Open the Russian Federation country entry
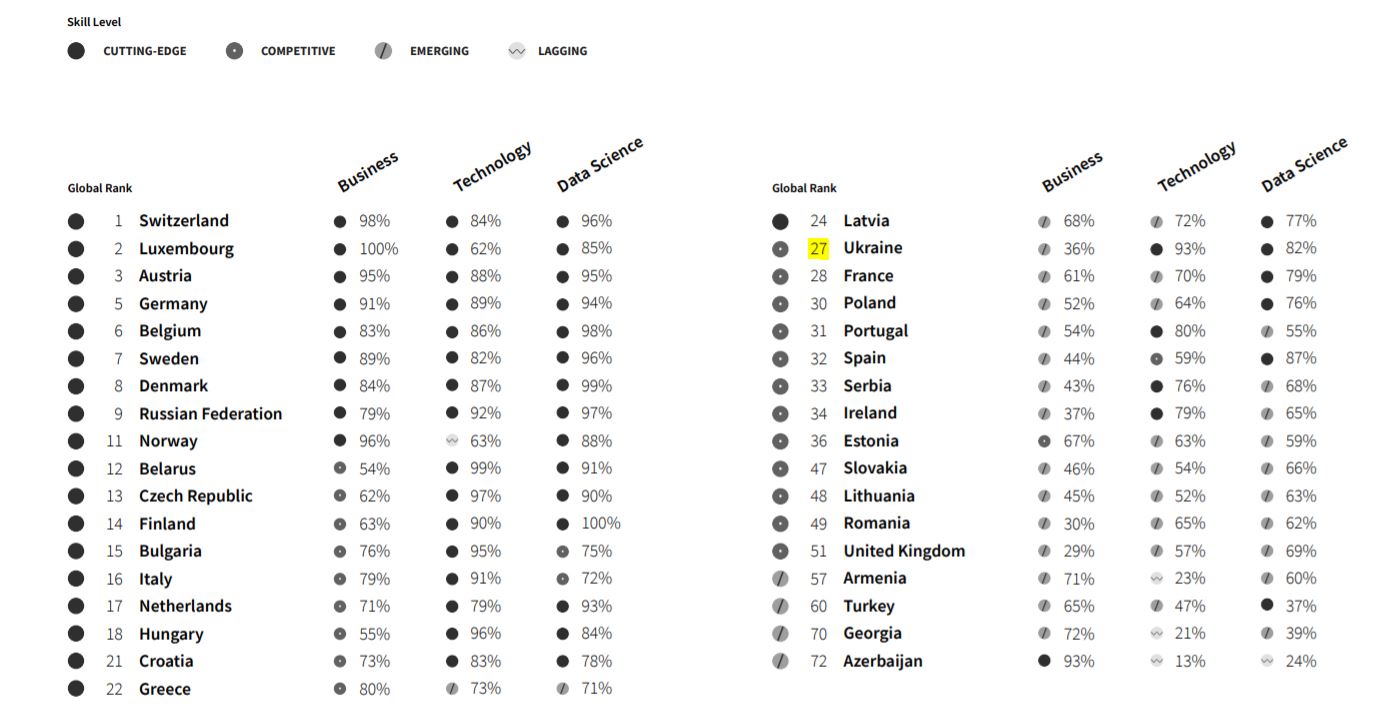Image resolution: width=1387 pixels, height=715 pixels. point(210,414)
